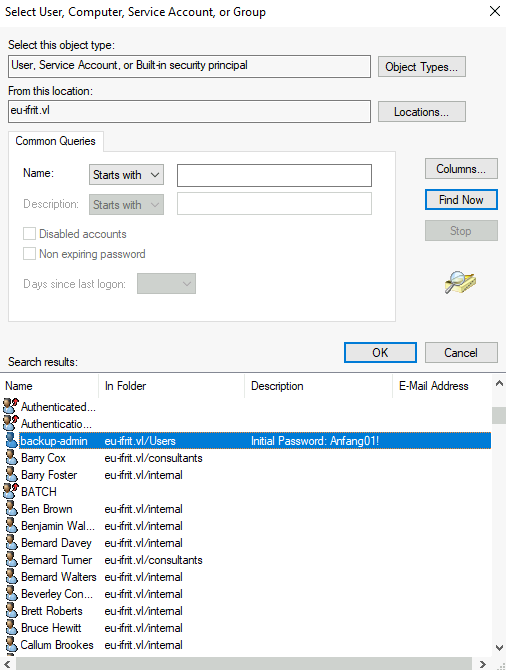Click the vertical scrollbar thumb in results
Viewport: 506px width, 670px height.
click(499, 415)
